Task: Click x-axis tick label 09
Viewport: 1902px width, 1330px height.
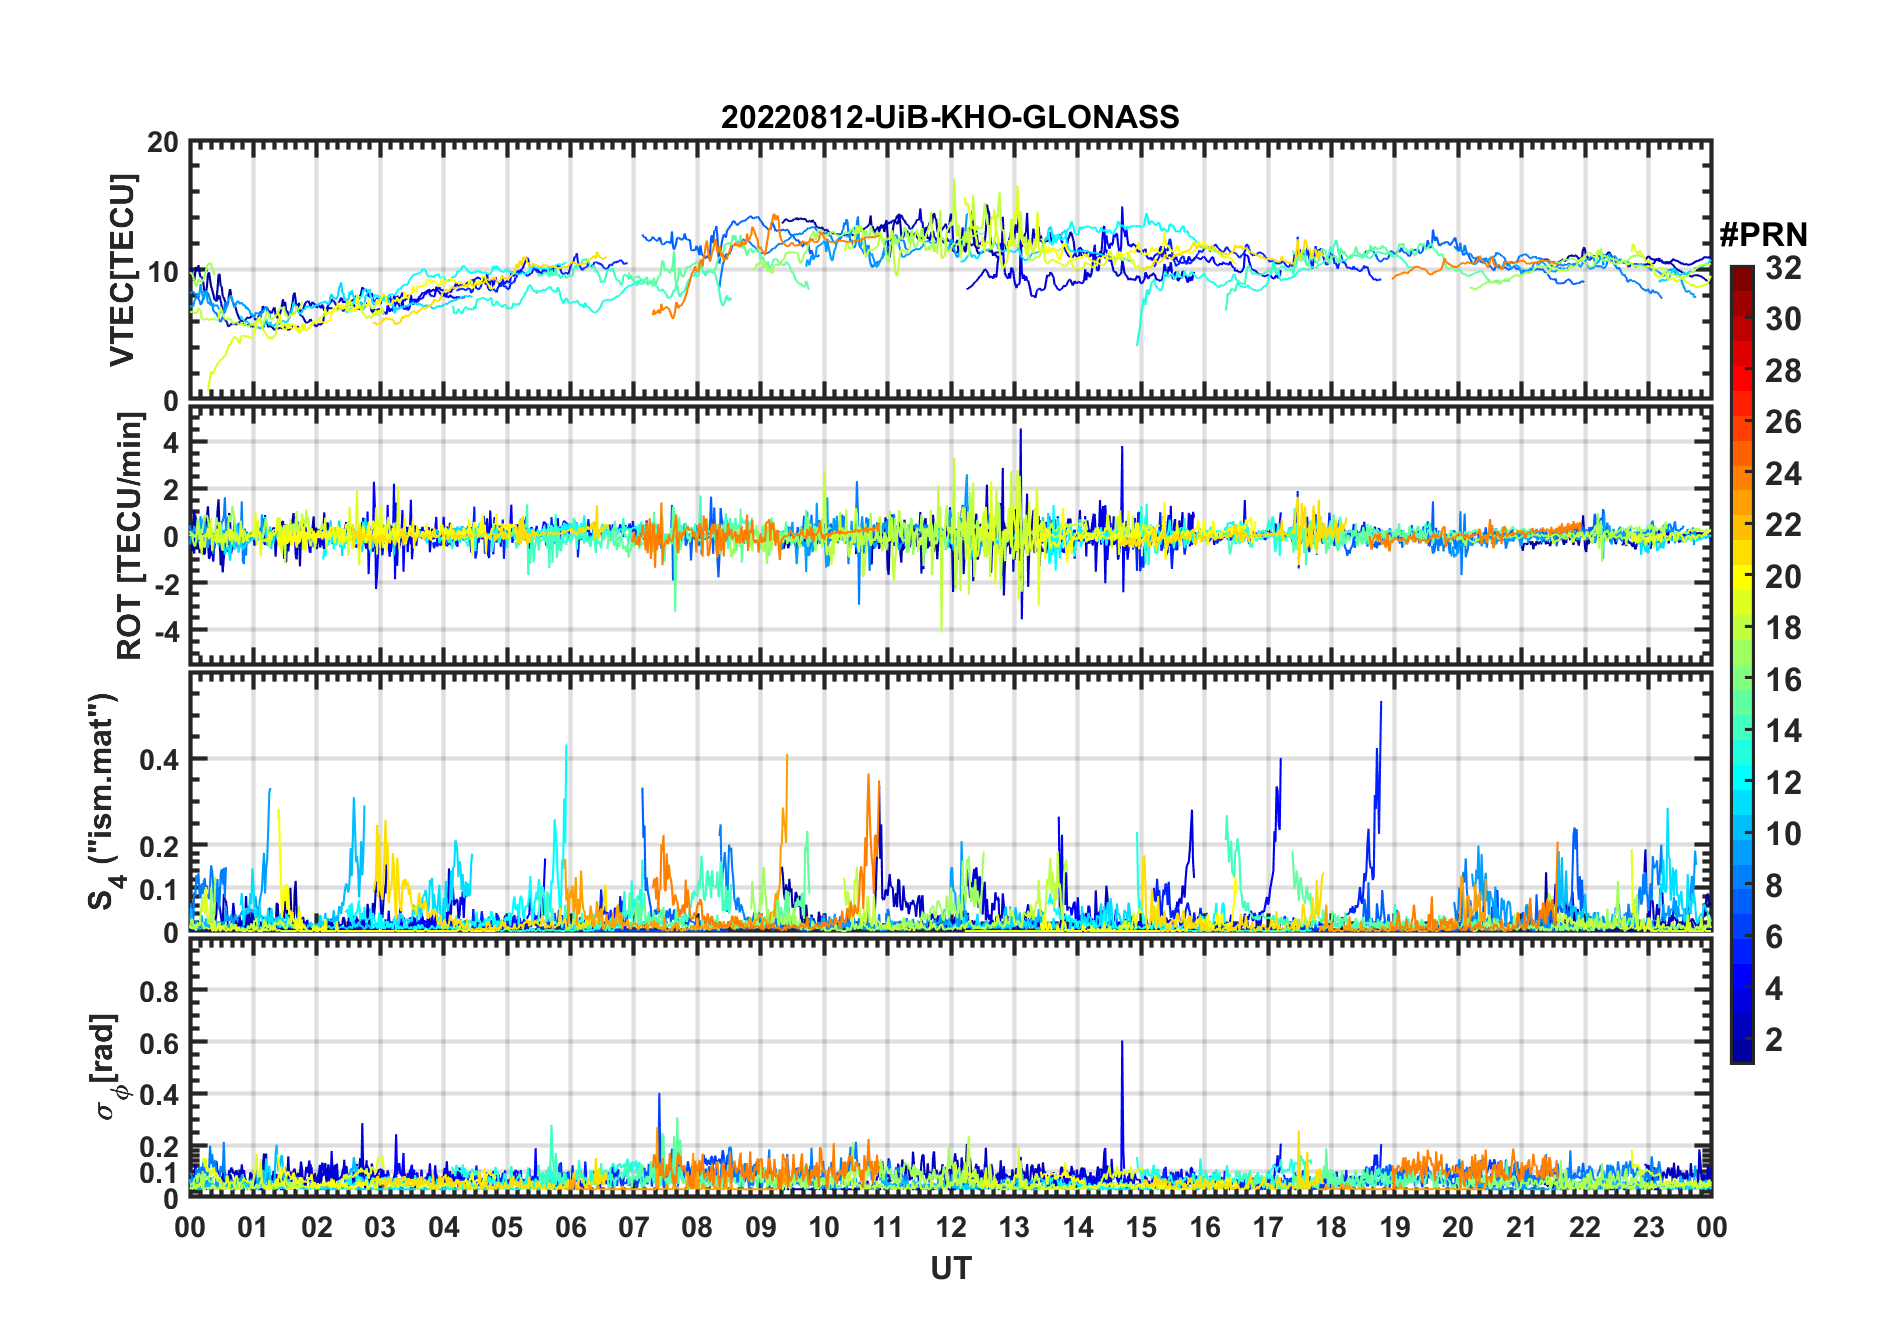Action: [760, 1228]
